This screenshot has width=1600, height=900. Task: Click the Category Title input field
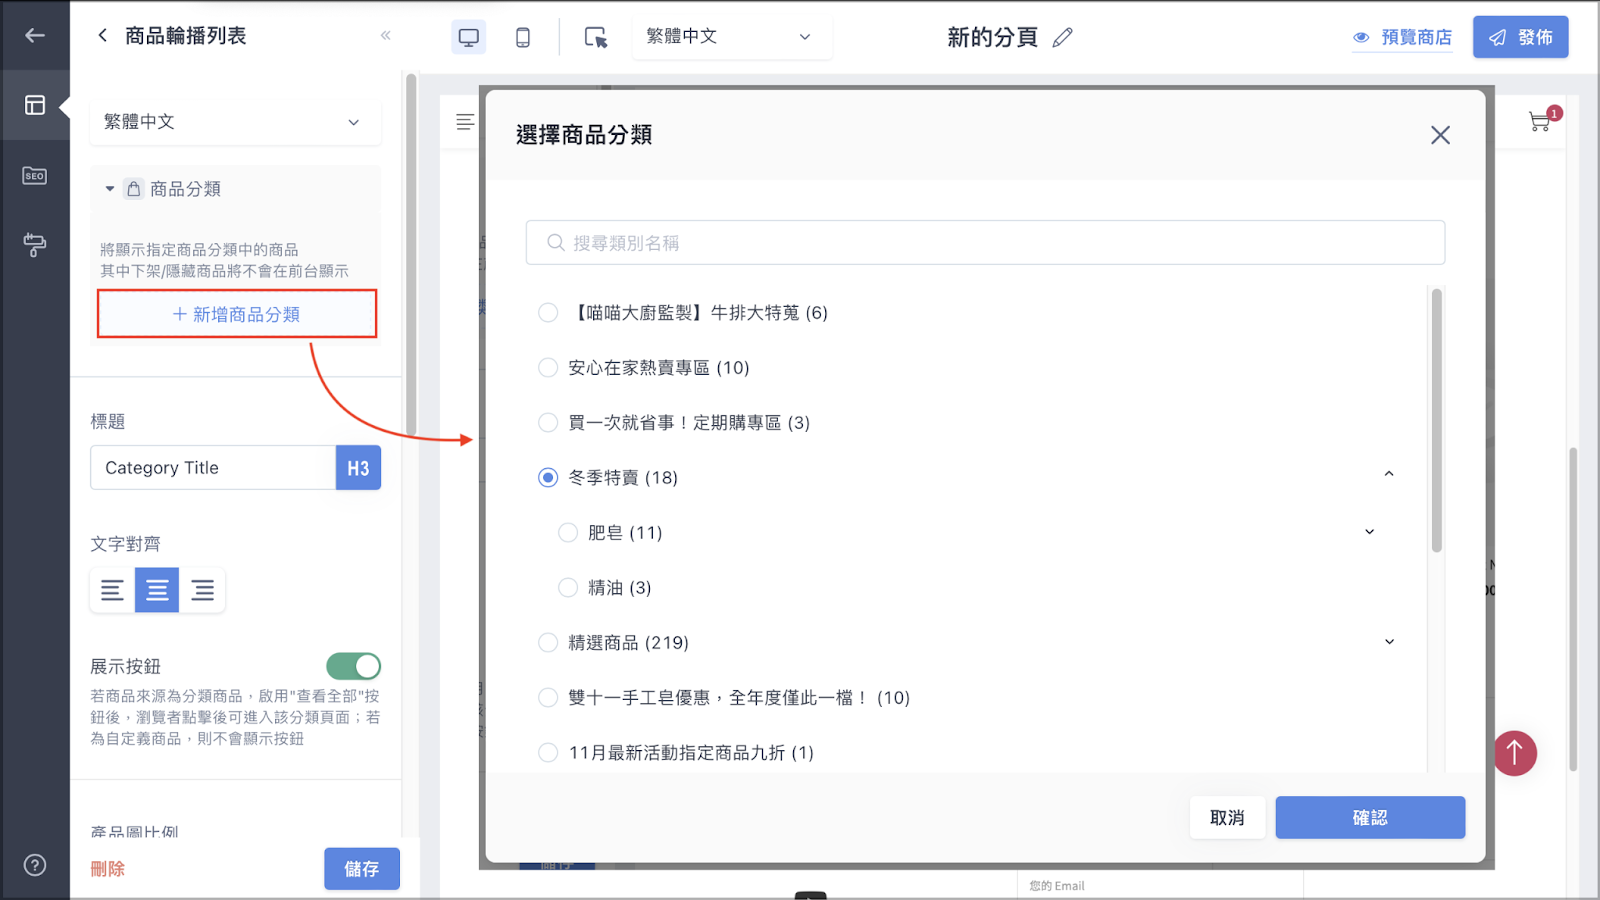[x=213, y=468]
